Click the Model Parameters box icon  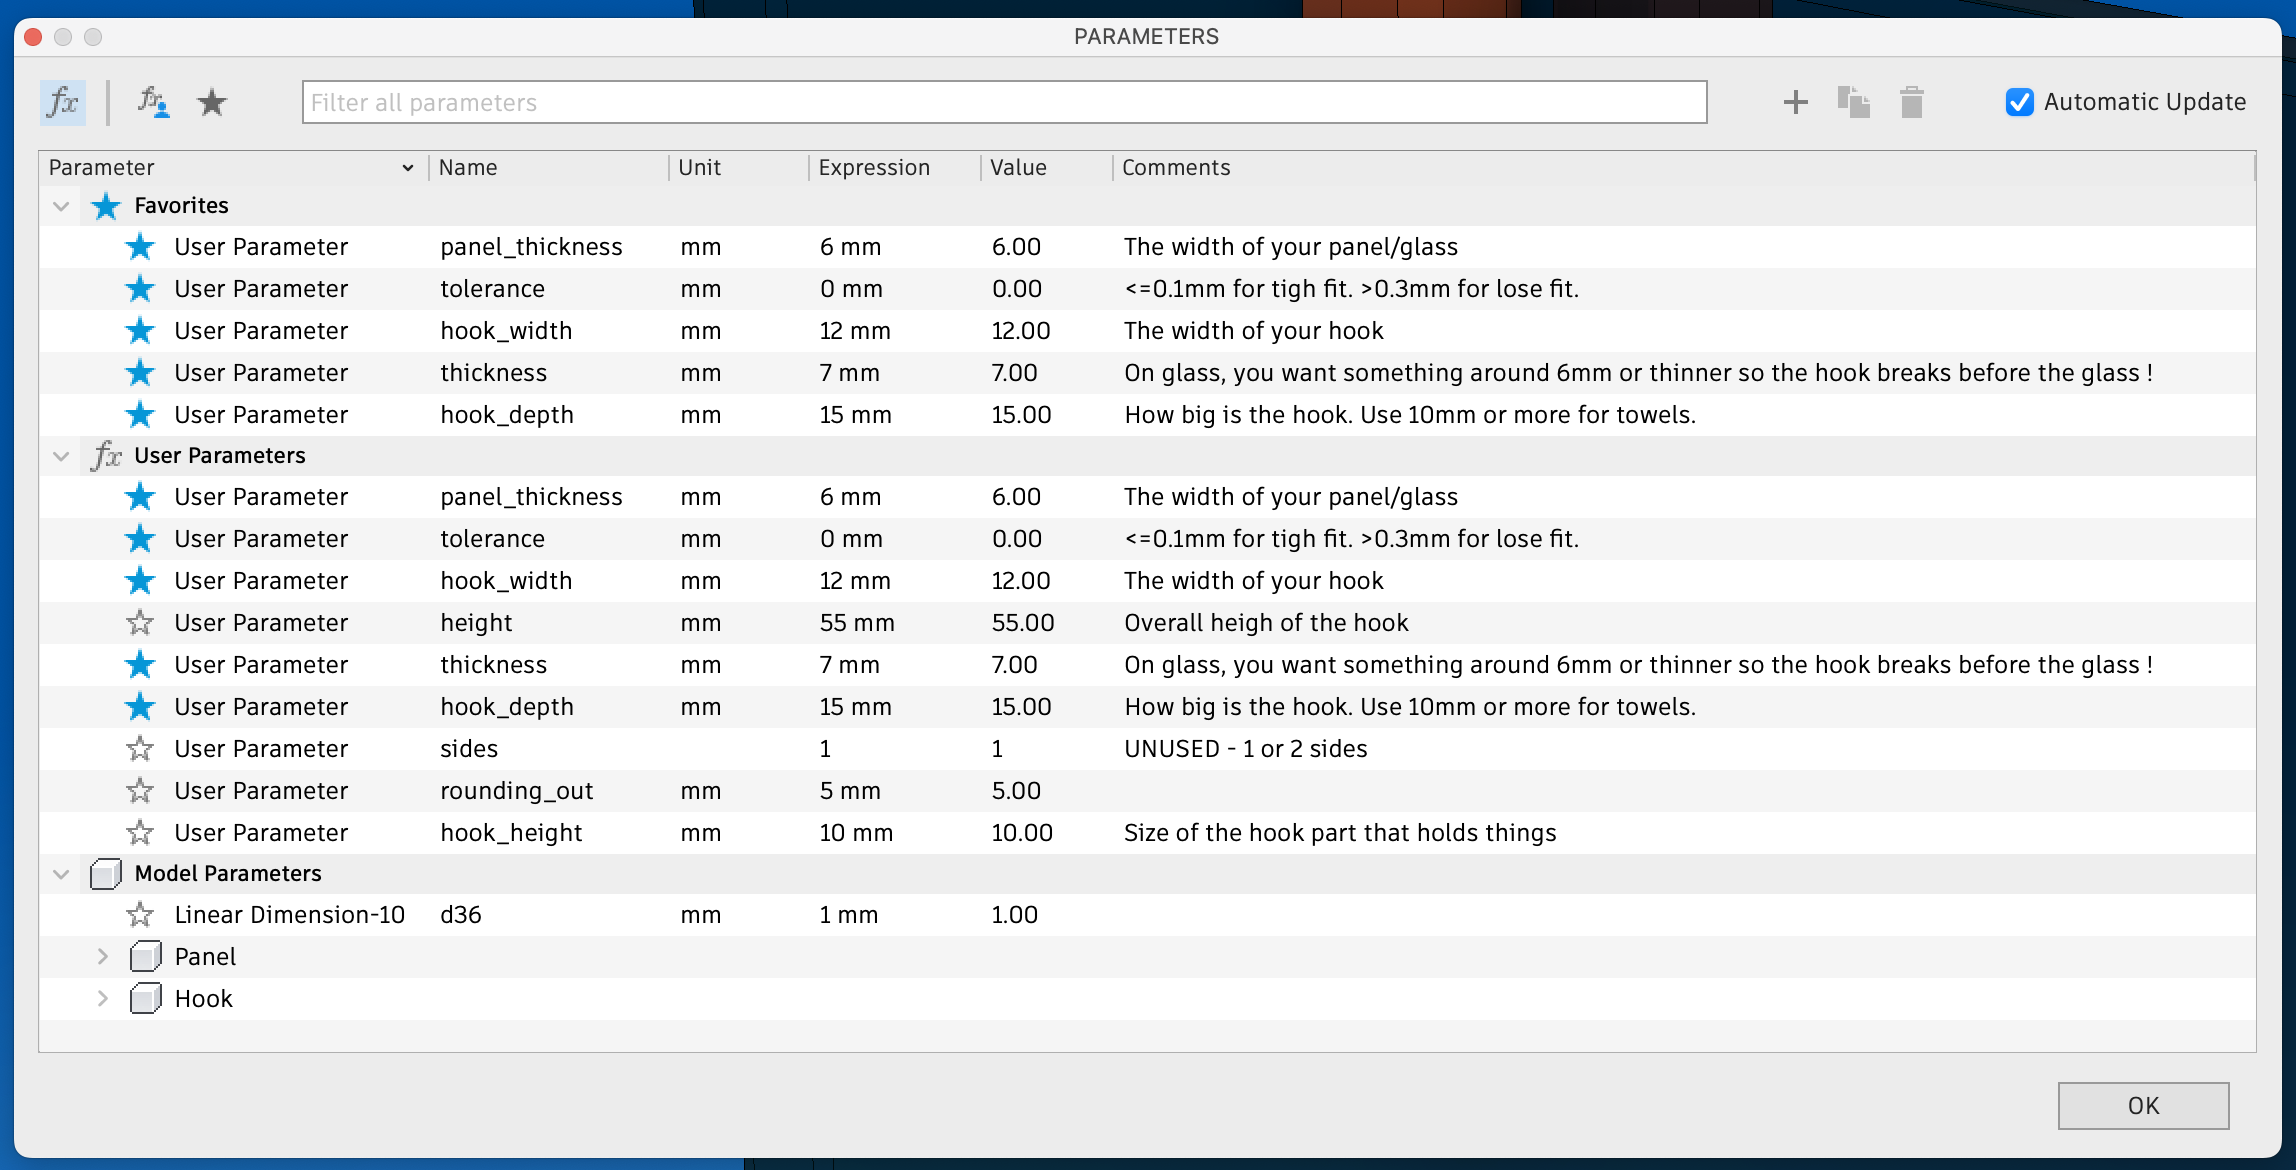coord(105,874)
